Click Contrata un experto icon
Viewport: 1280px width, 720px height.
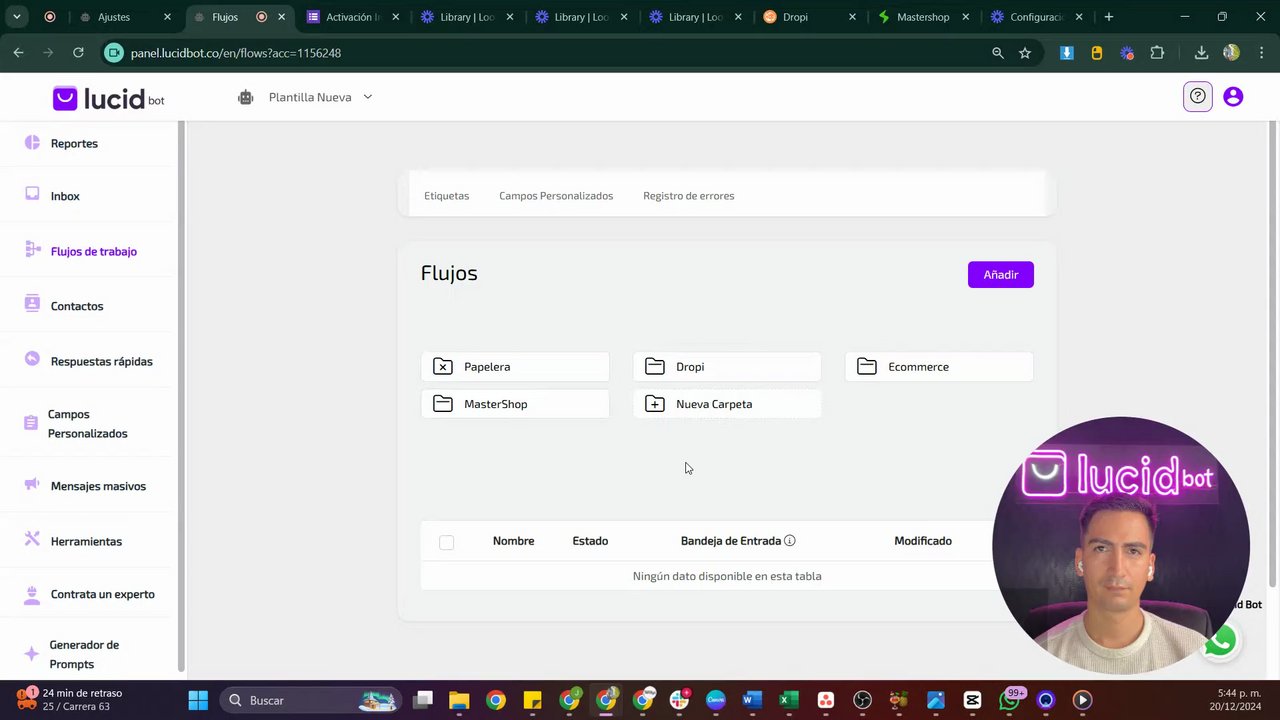click(x=32, y=593)
